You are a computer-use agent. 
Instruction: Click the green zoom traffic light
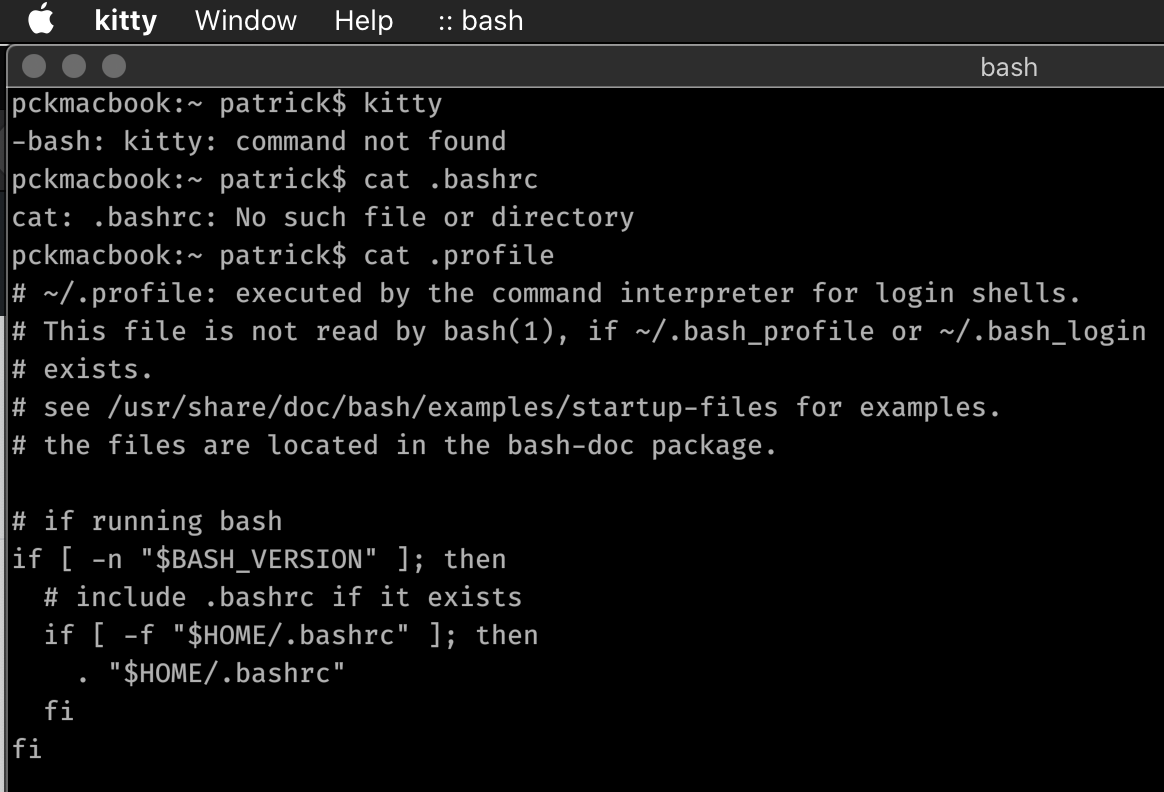pyautogui.click(x=113, y=67)
